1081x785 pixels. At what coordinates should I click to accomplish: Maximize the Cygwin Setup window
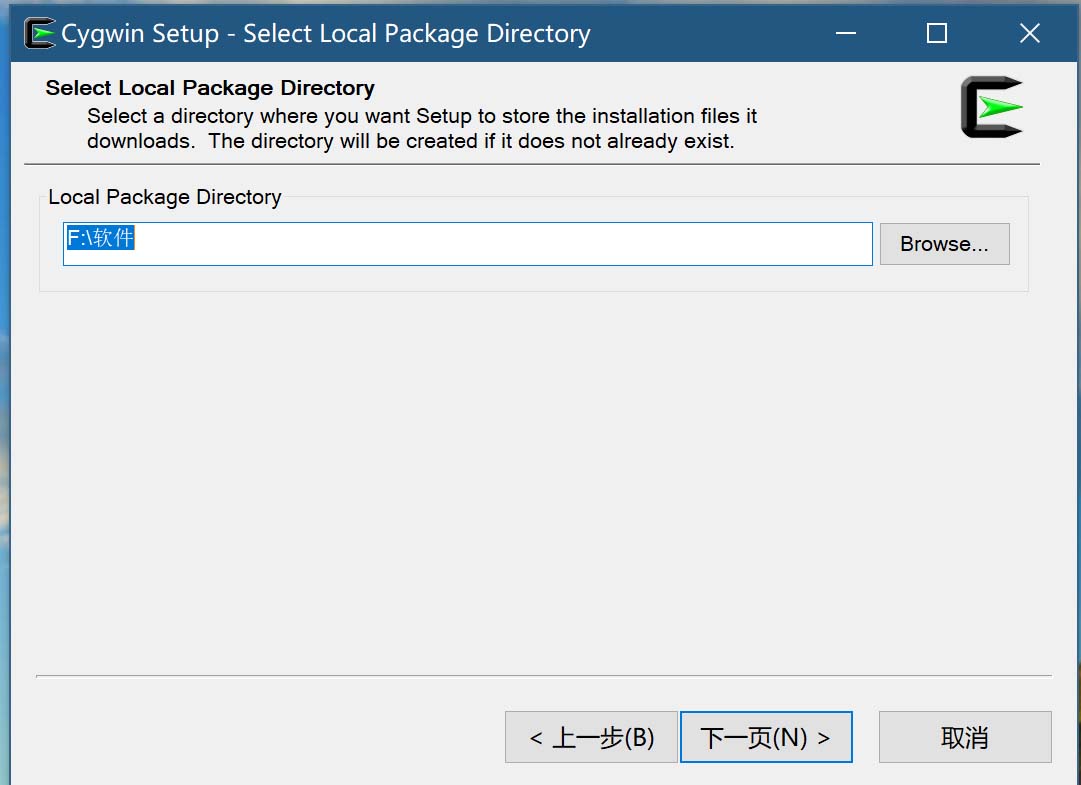[936, 33]
